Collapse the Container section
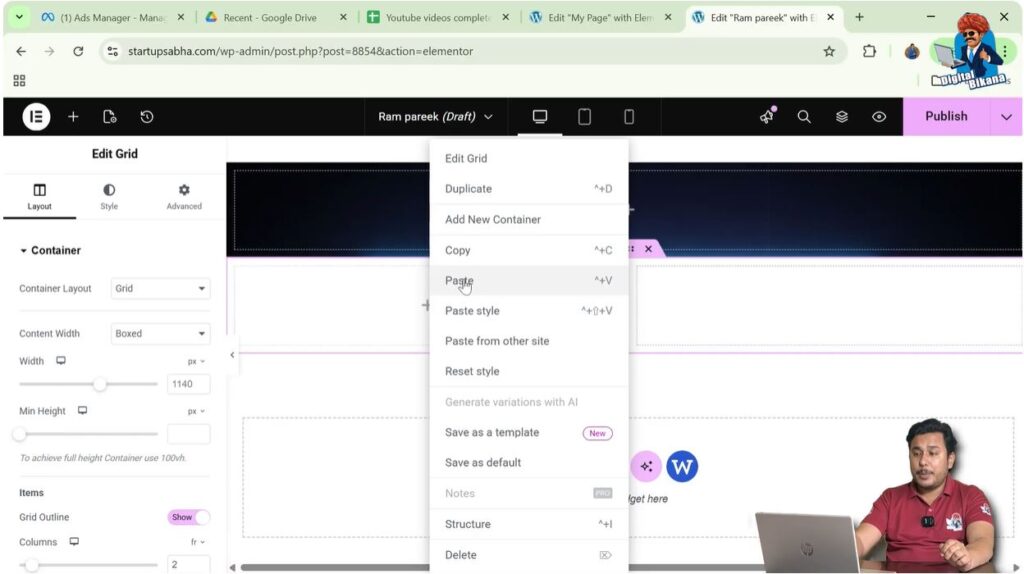This screenshot has width=1024, height=574. 25,251
